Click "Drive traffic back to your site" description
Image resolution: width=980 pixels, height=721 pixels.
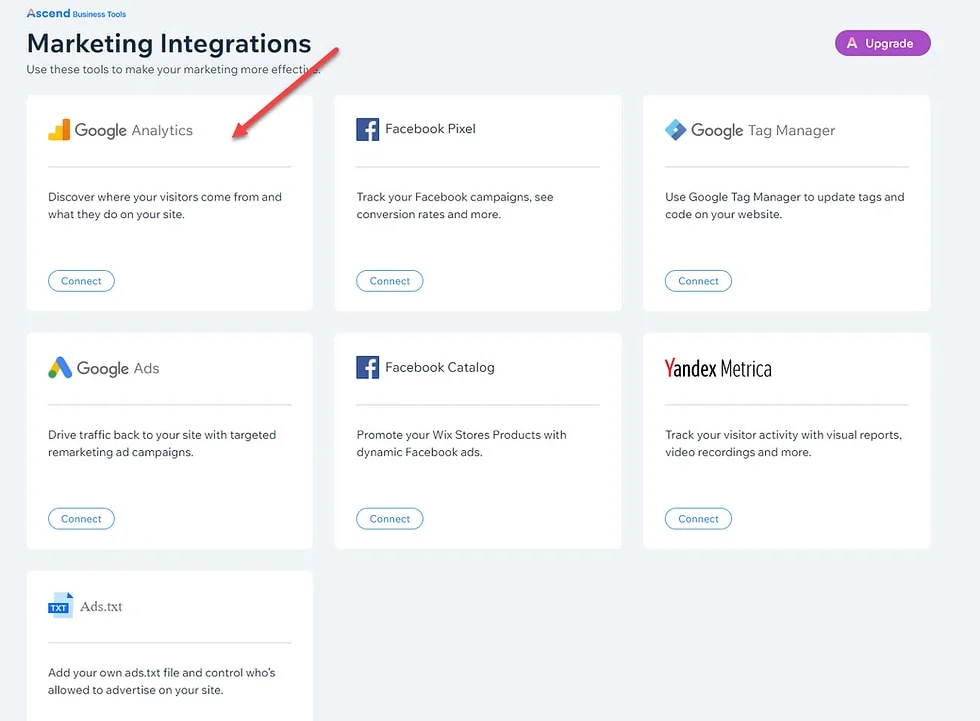(162, 444)
